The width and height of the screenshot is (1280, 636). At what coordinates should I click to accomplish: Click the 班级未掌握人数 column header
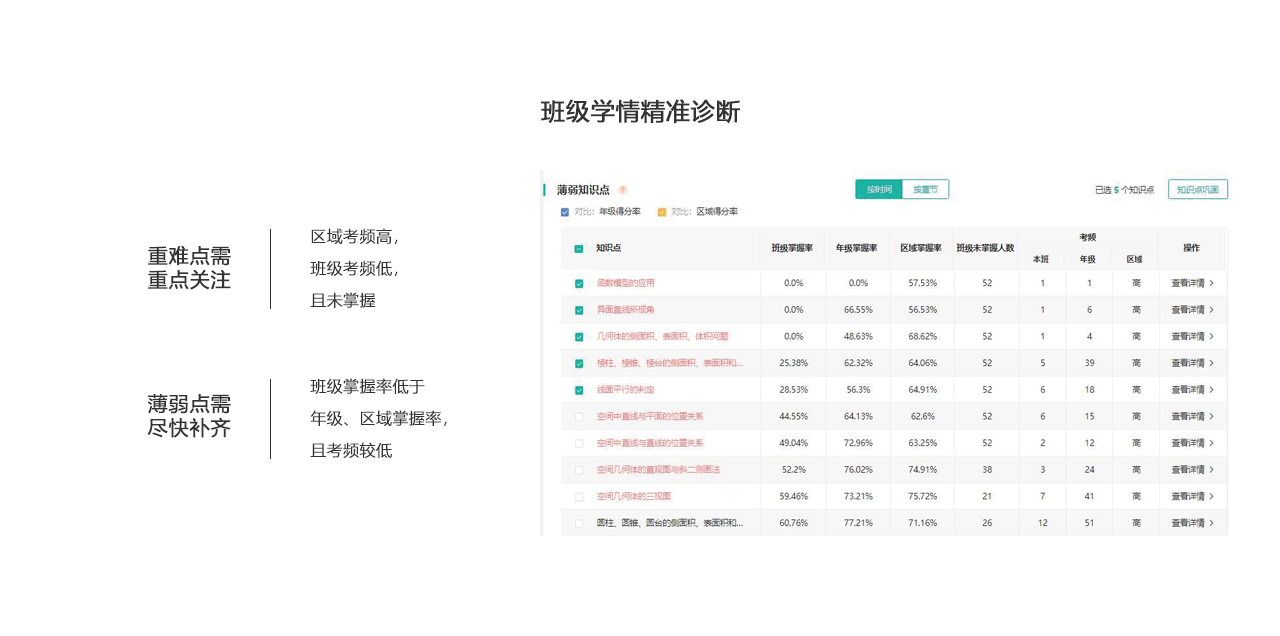pyautogui.click(x=985, y=248)
